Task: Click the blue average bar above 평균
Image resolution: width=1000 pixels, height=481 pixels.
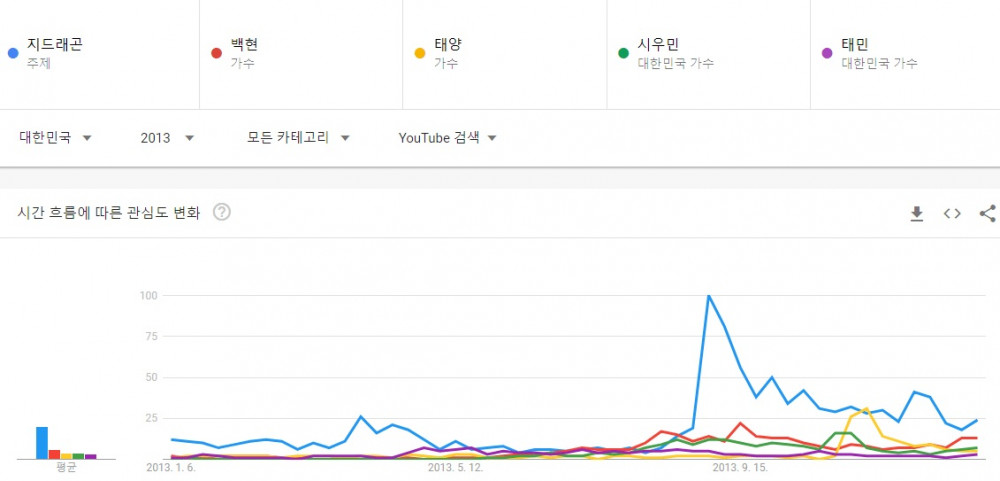Action: (42, 443)
